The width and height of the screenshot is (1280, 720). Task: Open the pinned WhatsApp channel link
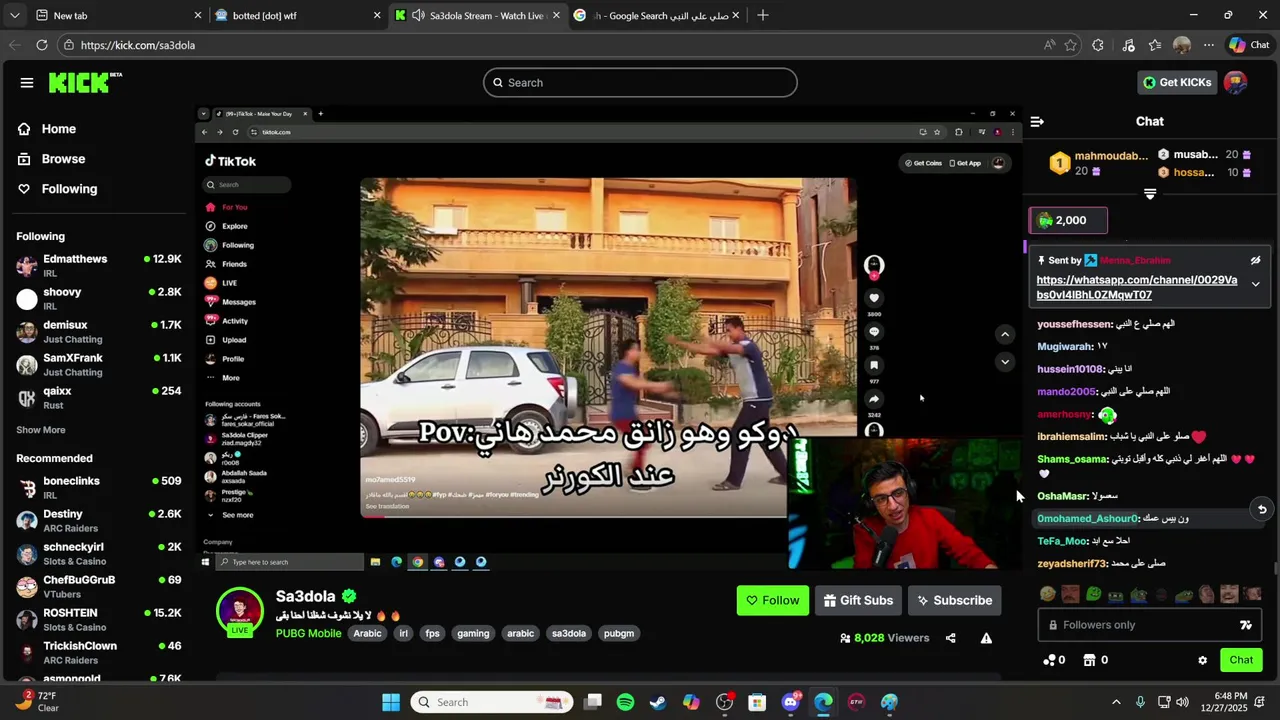[x=1136, y=288]
